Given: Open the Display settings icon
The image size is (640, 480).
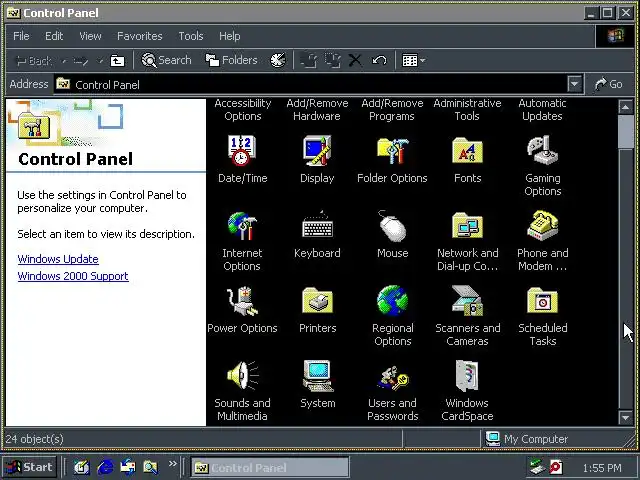Looking at the screenshot, I should tap(317, 151).
